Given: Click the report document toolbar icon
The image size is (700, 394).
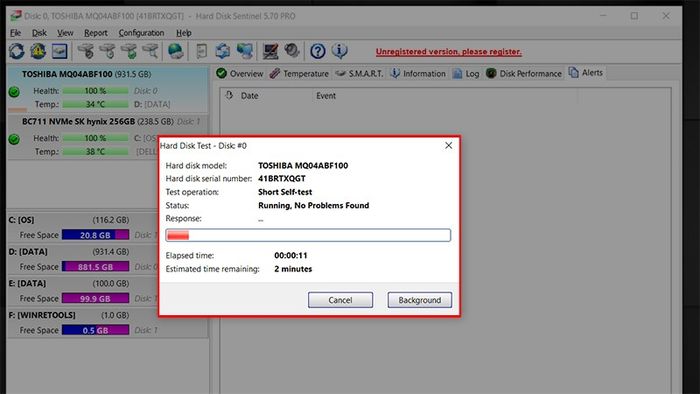Looking at the screenshot, I should [x=201, y=51].
